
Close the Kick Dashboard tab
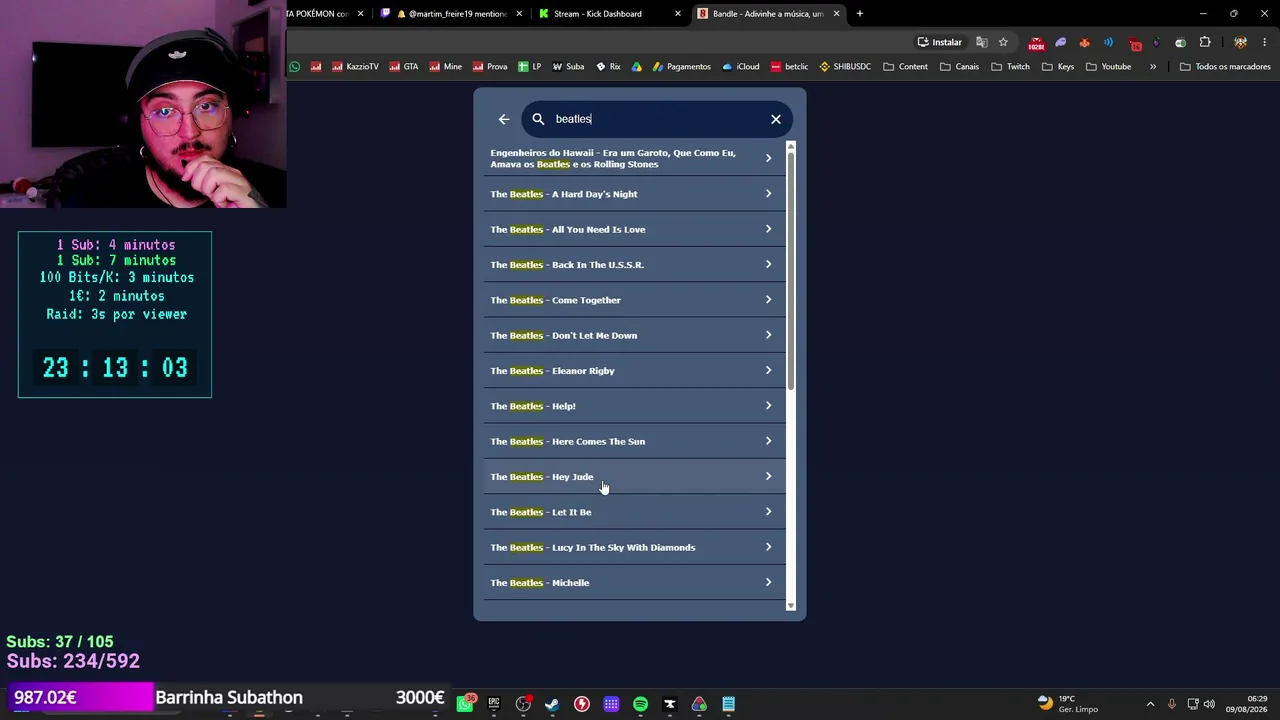[678, 14]
